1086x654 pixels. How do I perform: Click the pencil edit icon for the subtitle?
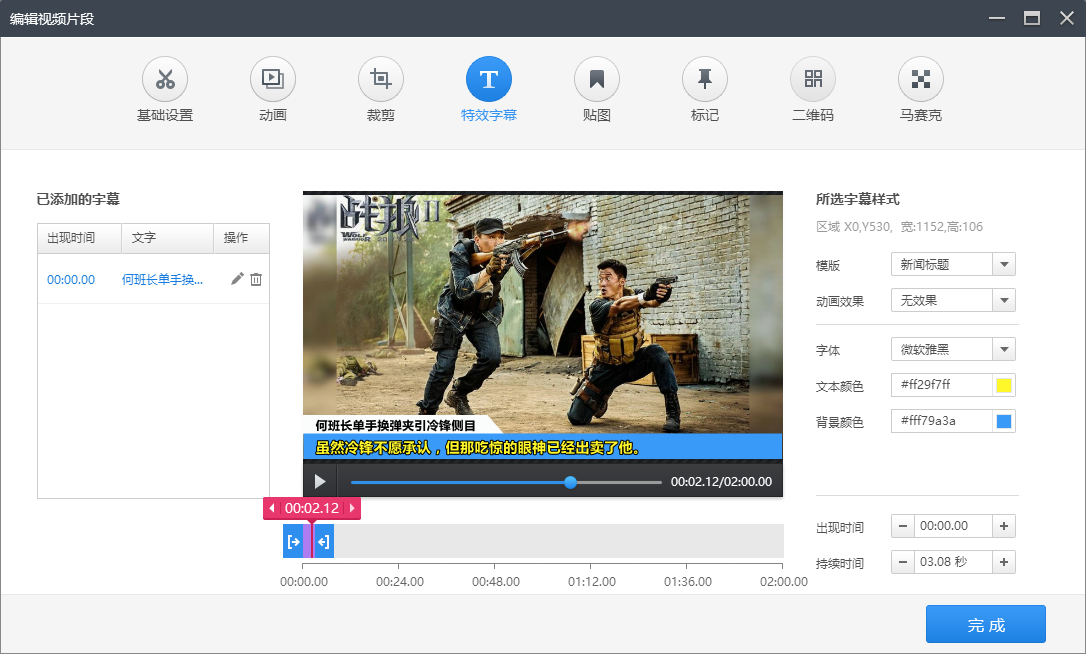point(237,279)
